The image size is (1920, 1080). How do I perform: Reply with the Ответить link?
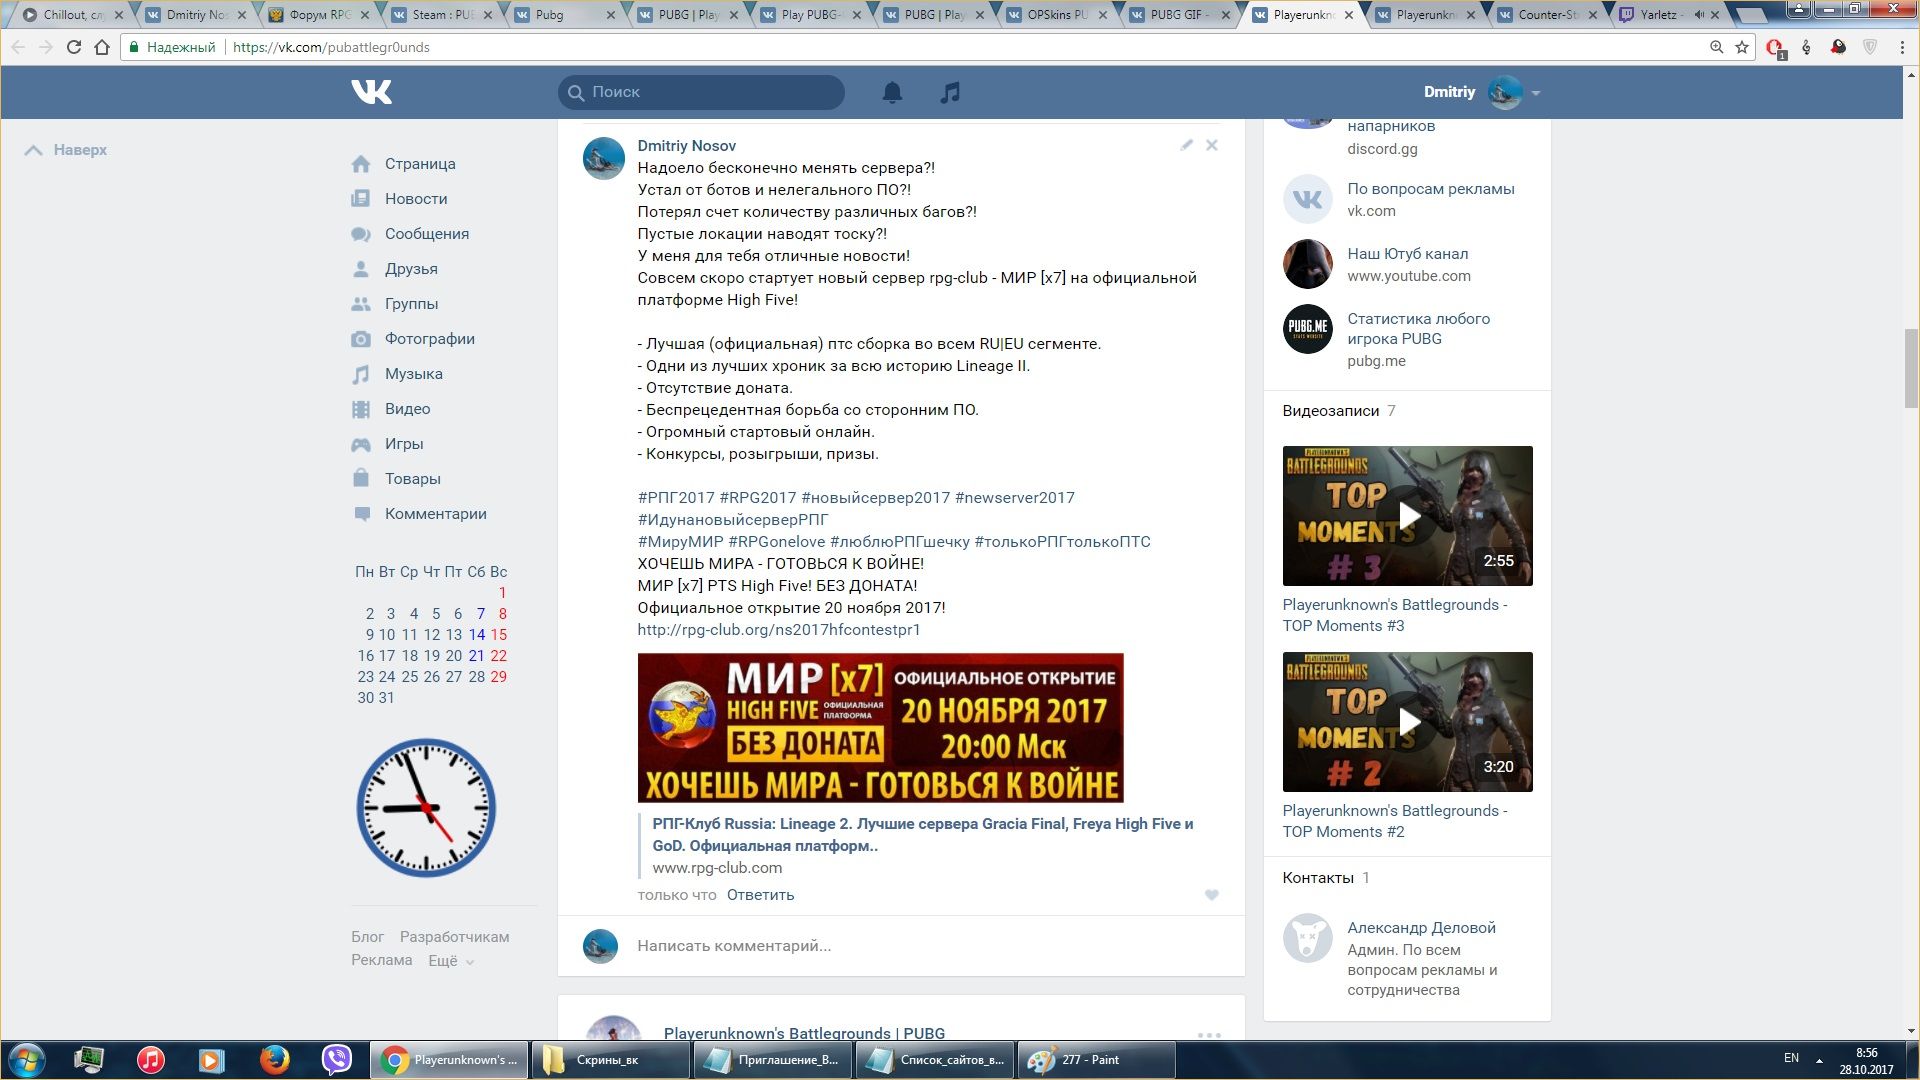click(x=760, y=895)
